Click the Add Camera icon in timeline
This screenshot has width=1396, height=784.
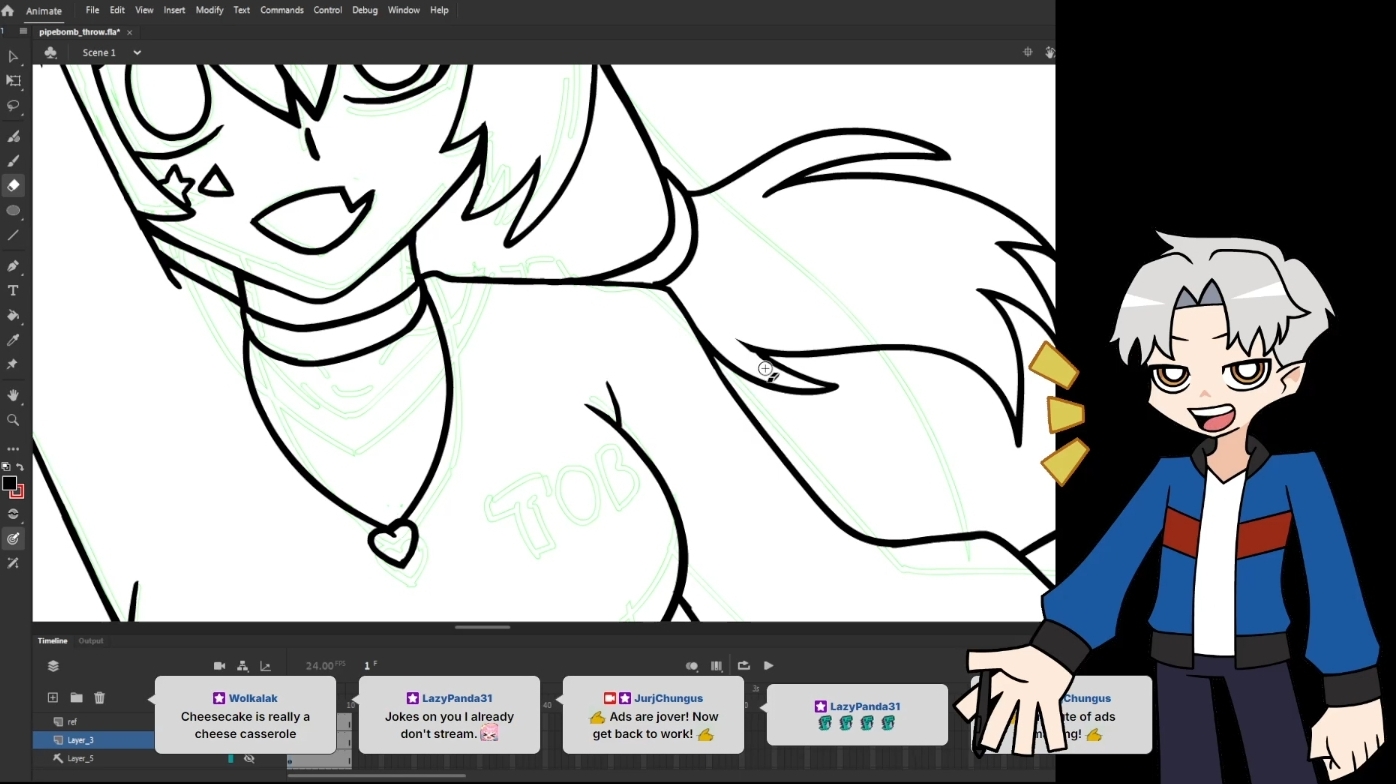220,666
